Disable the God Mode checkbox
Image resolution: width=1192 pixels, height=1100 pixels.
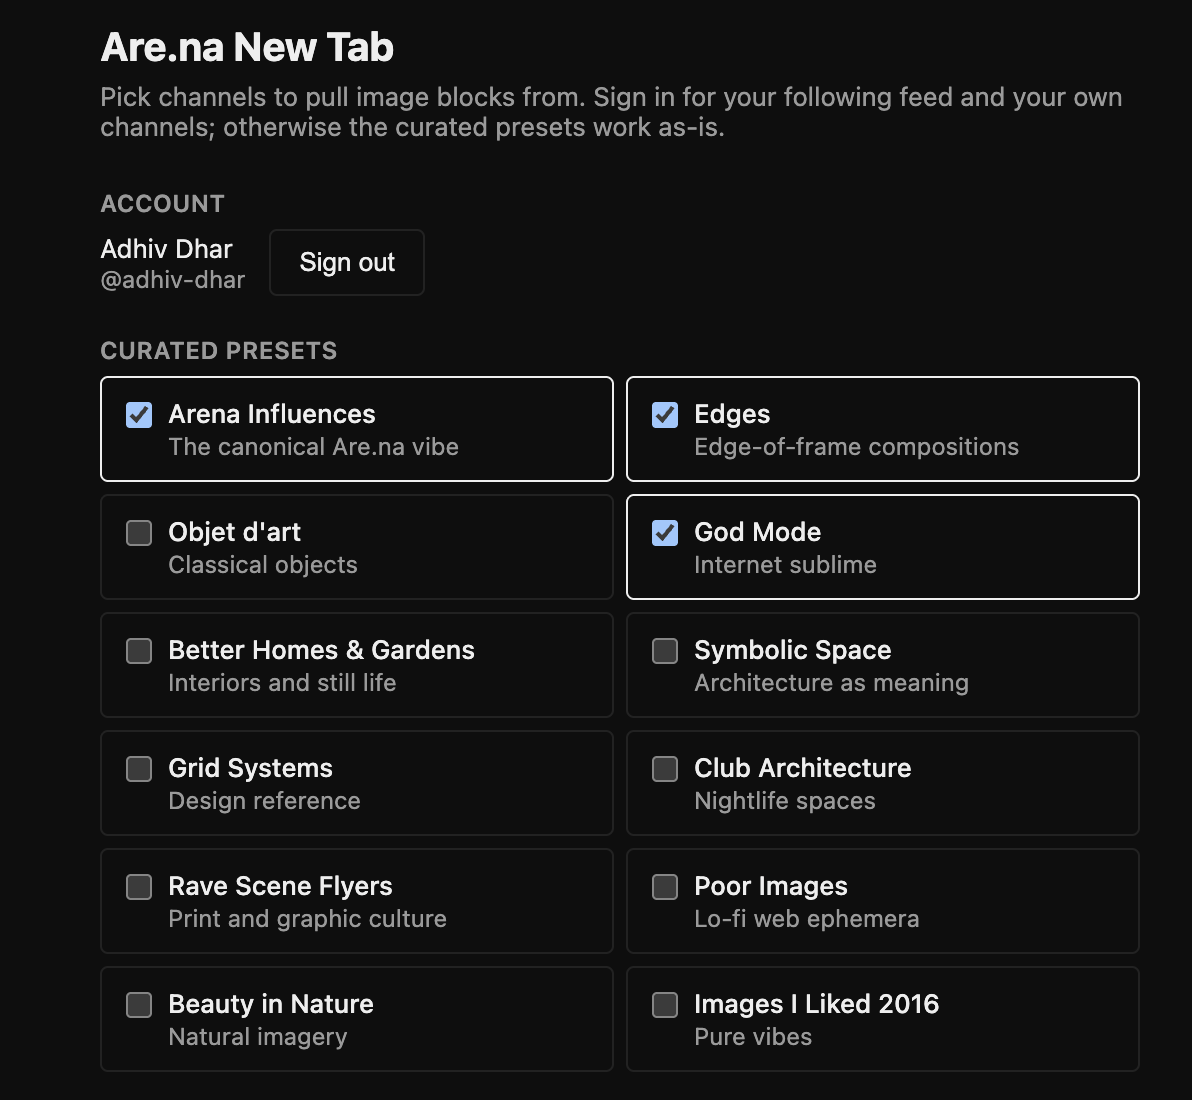tap(665, 533)
